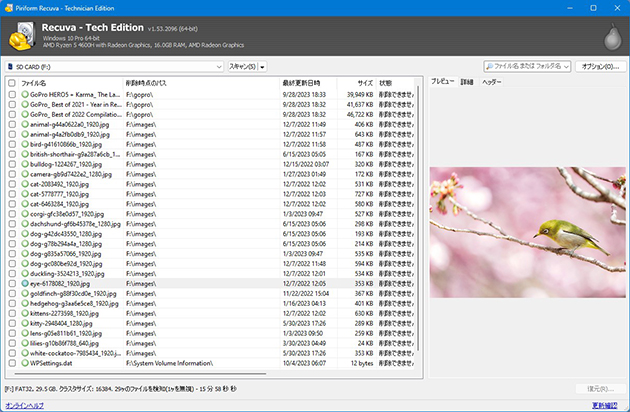Viewport: 630px width, 412px height.
Task: Select file hedgehog-g3aa6e5ce8_1920.jpg
Action: pyautogui.click(x=74, y=303)
